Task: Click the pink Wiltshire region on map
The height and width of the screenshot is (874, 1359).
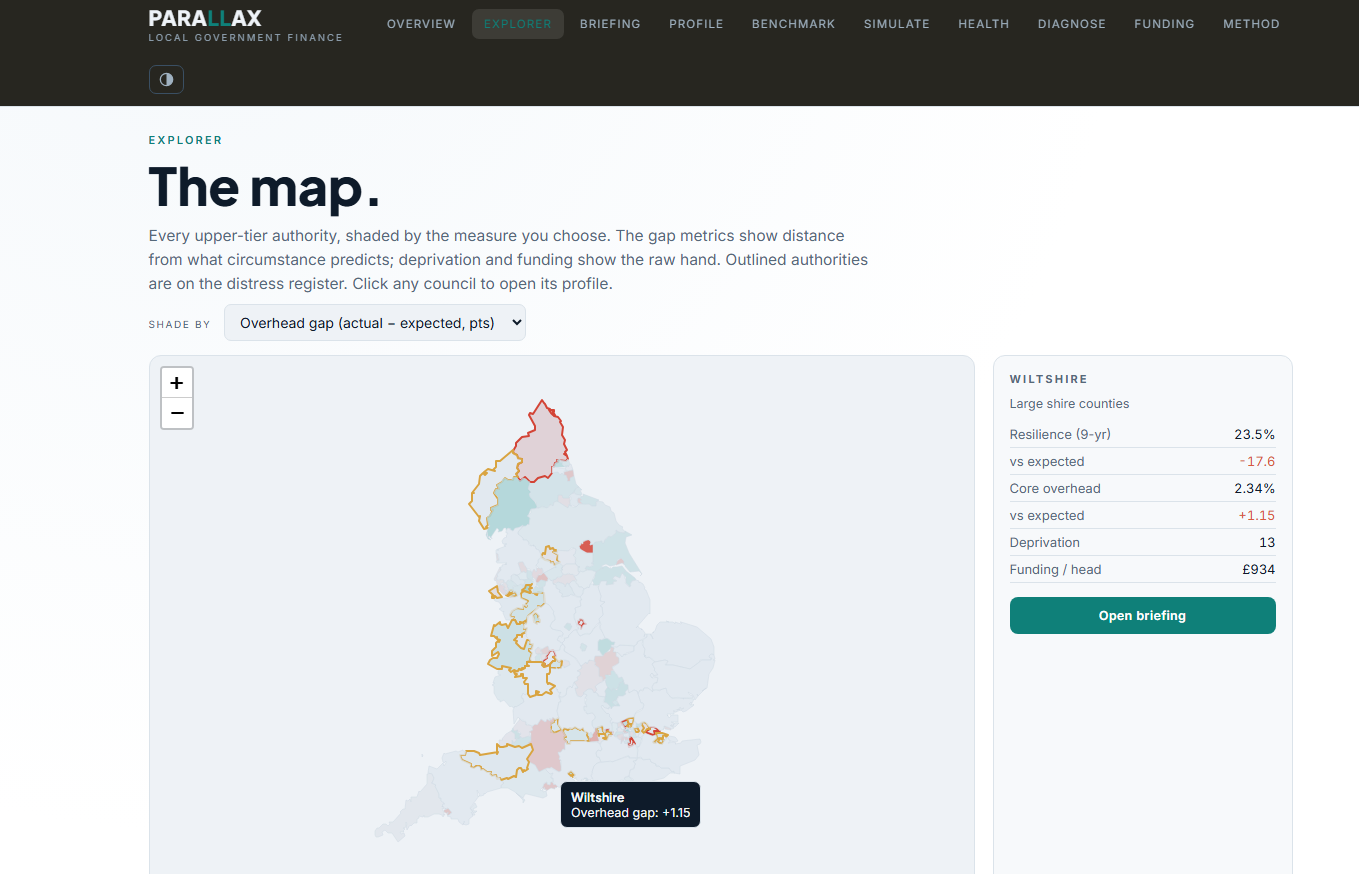Action: pos(547,745)
